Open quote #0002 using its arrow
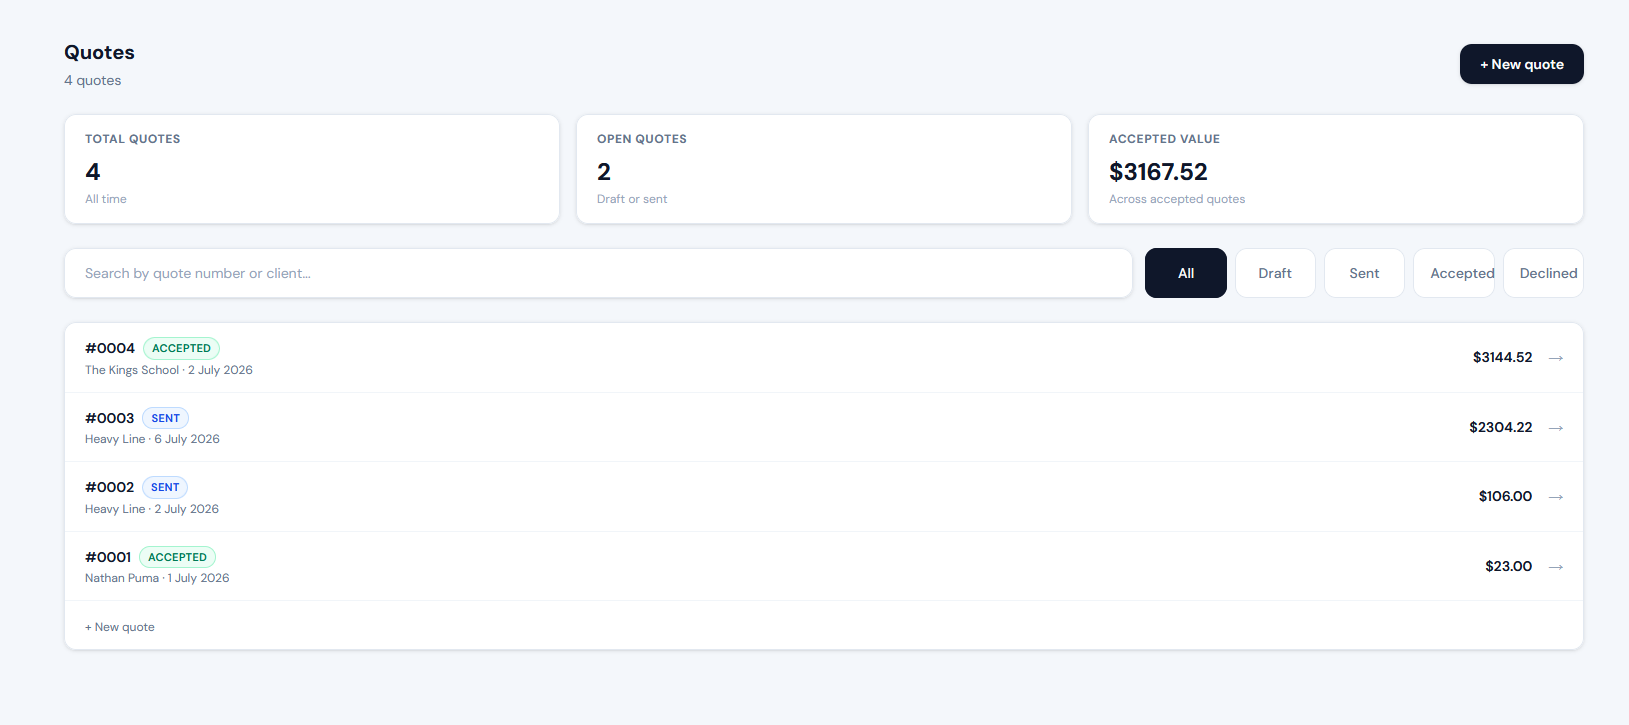The height and width of the screenshot is (725, 1629). coord(1556,497)
